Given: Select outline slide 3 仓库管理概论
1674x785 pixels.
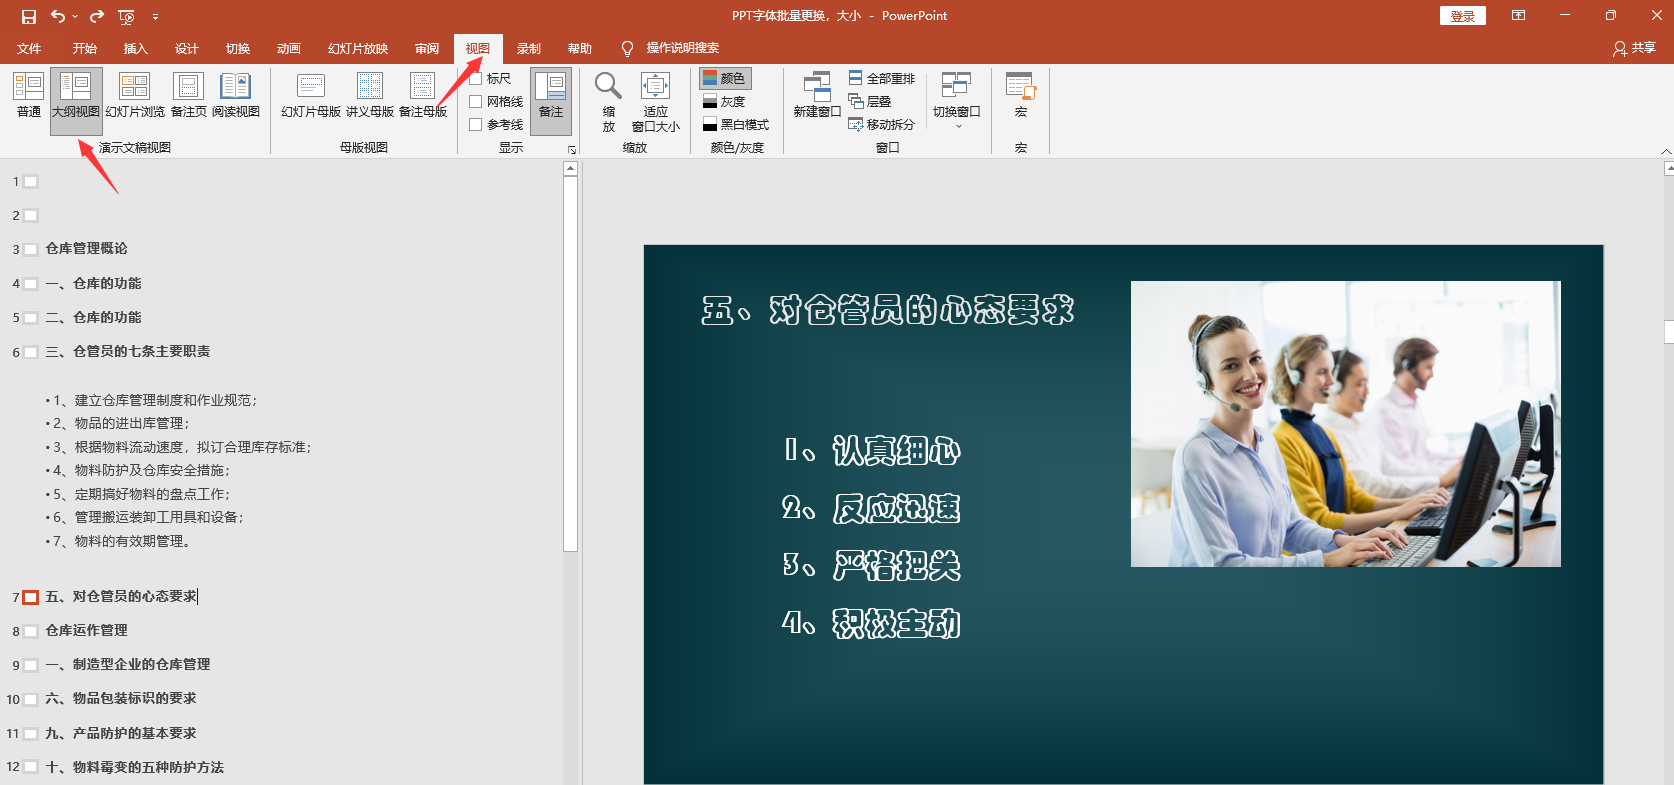Looking at the screenshot, I should pos(86,249).
